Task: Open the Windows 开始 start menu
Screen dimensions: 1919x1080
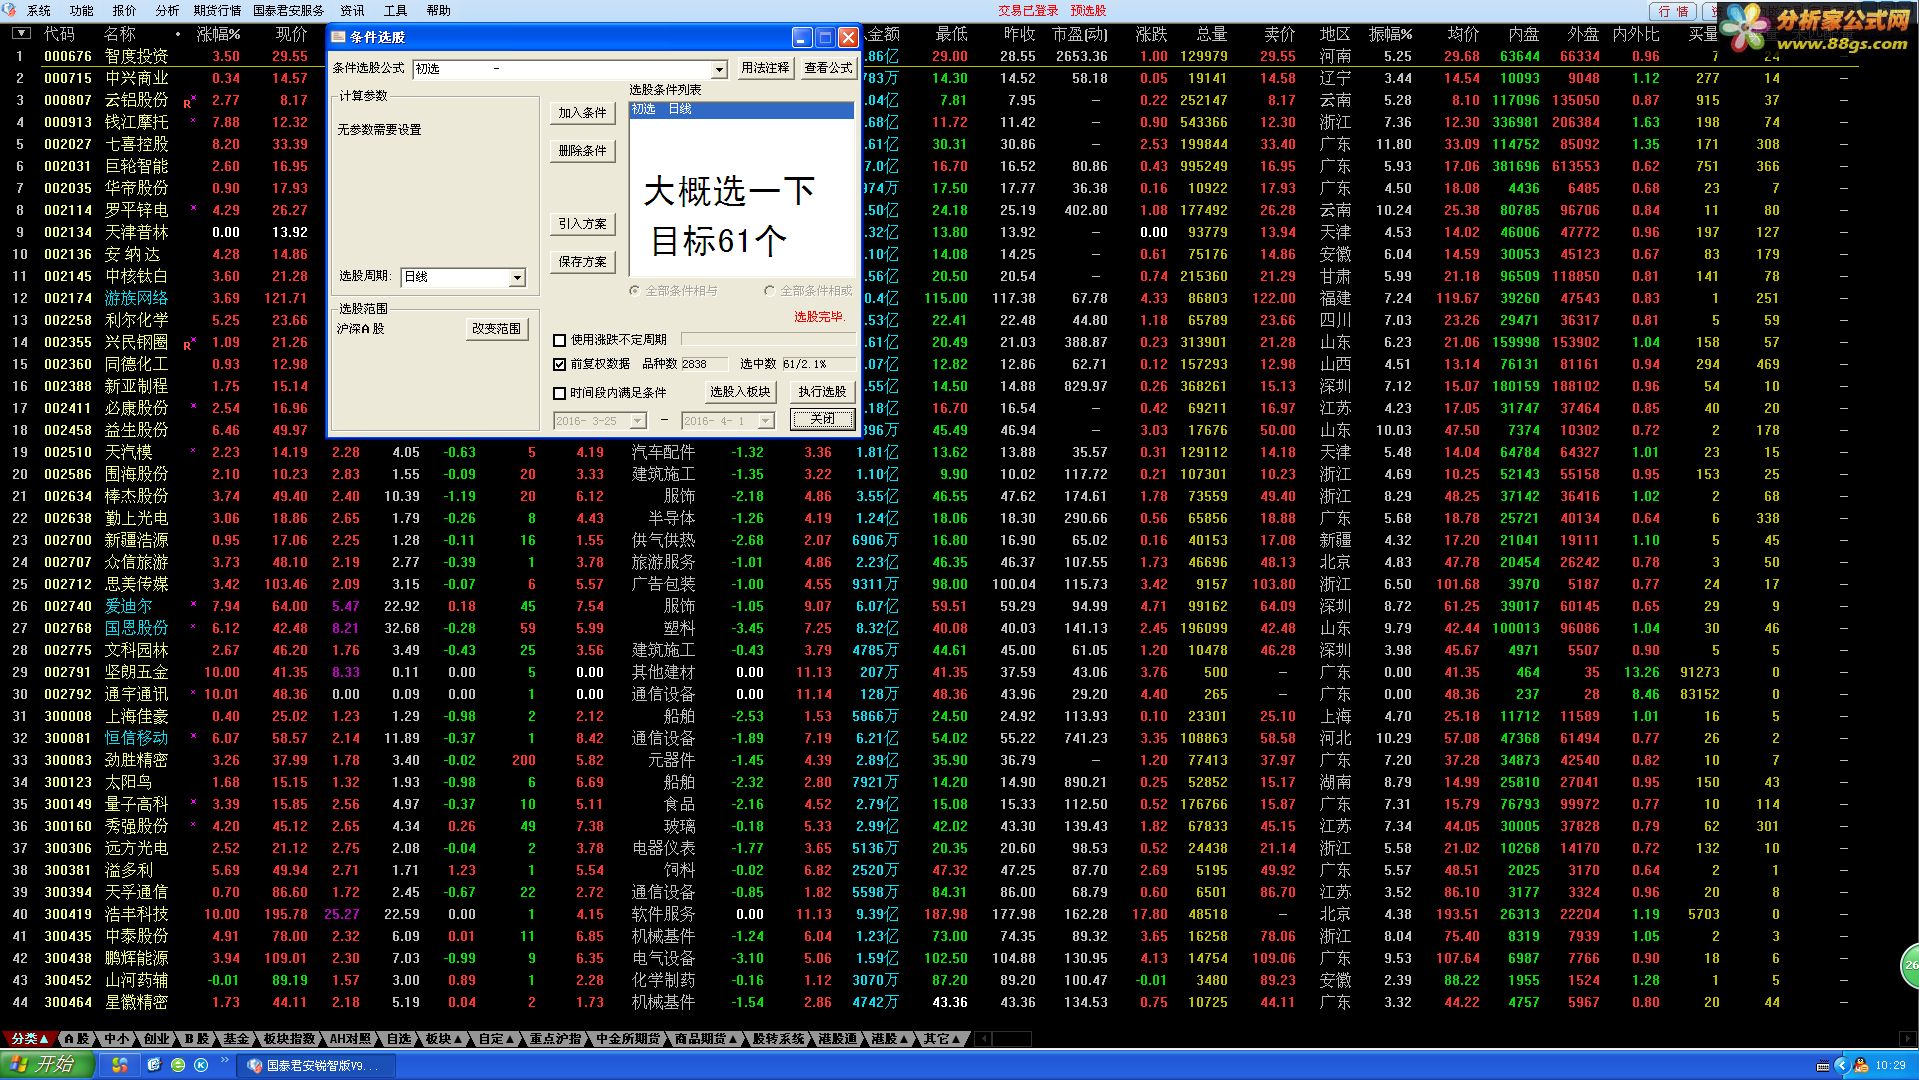Action: [47, 1065]
